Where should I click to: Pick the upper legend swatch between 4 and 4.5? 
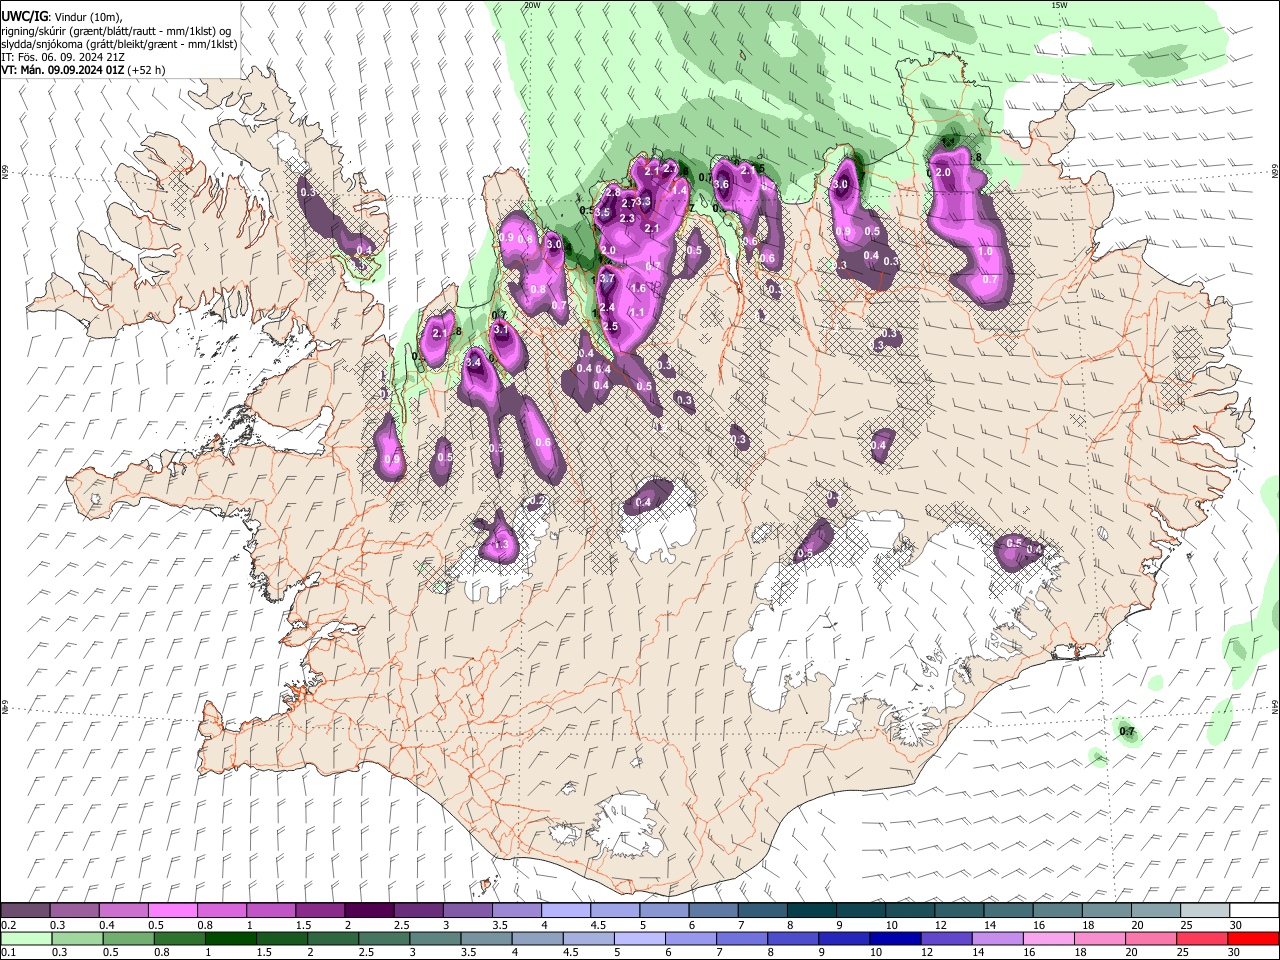[564, 911]
